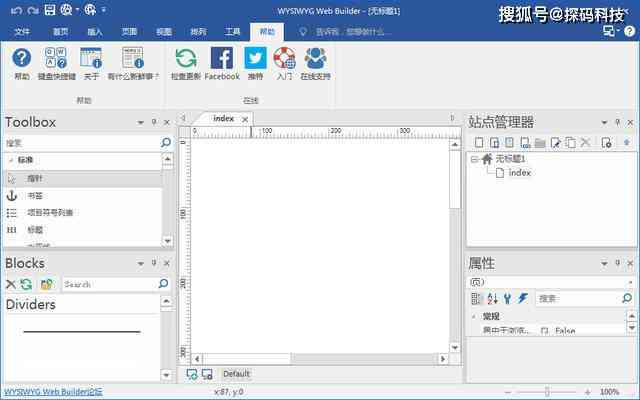Open the 在线支持 online support icon
The height and width of the screenshot is (400, 640).
tap(316, 58)
